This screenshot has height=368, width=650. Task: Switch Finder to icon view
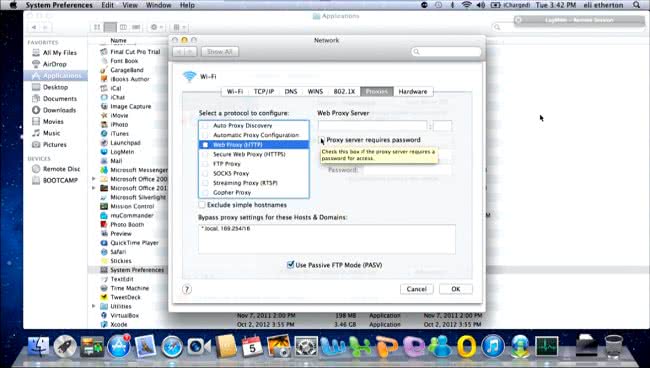pos(97,27)
